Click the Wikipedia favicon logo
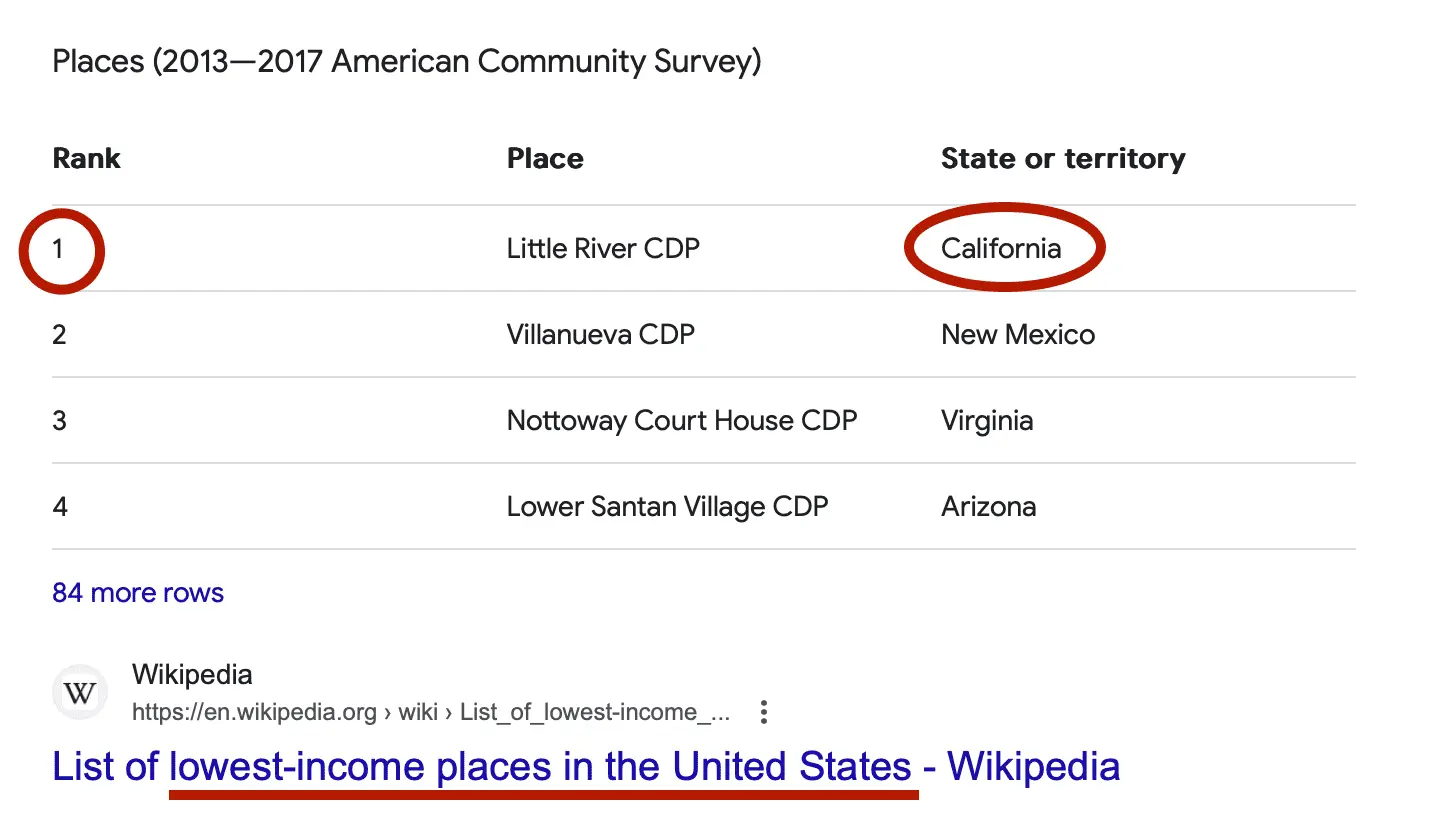The image size is (1444, 828). pyautogui.click(x=79, y=692)
